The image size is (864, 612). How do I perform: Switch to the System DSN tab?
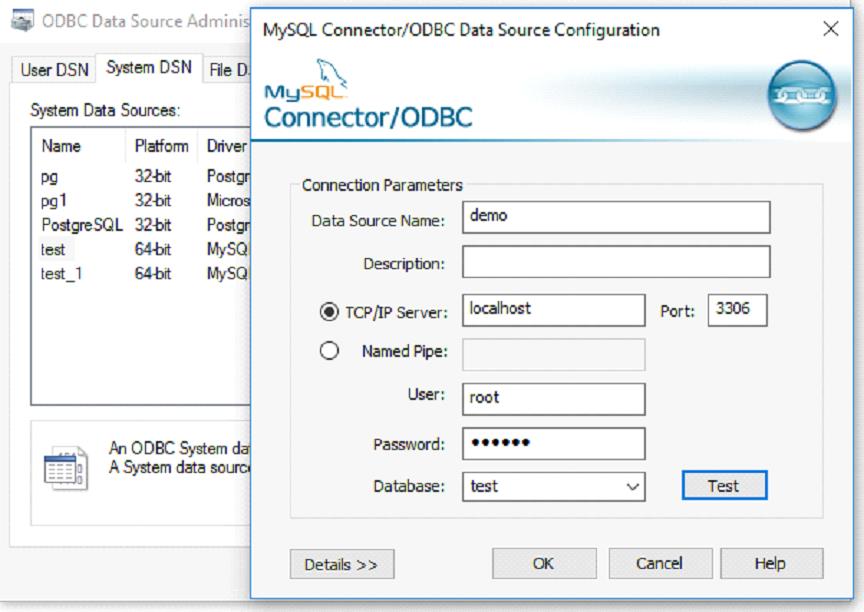click(149, 67)
